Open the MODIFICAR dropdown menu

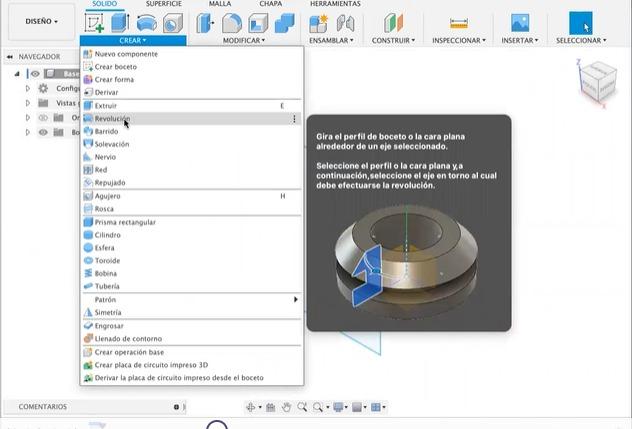(244, 40)
